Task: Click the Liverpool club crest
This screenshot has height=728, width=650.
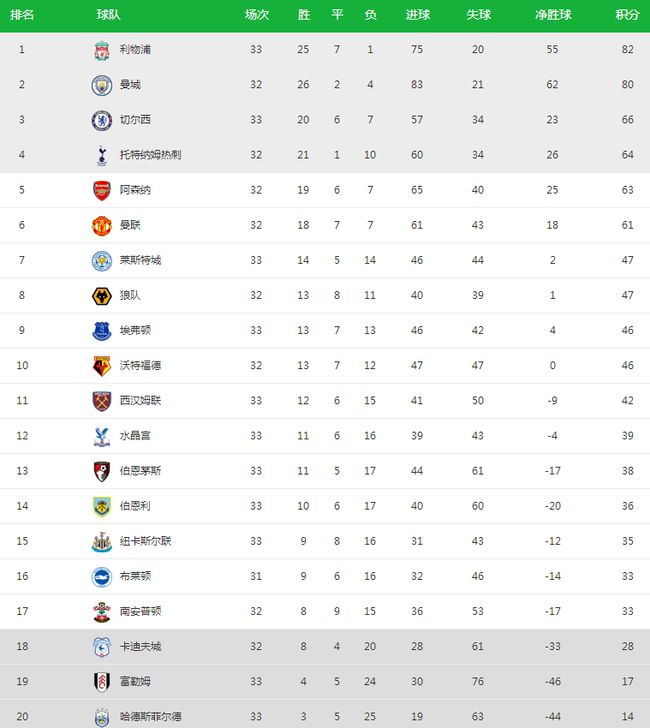Action: click(102, 51)
